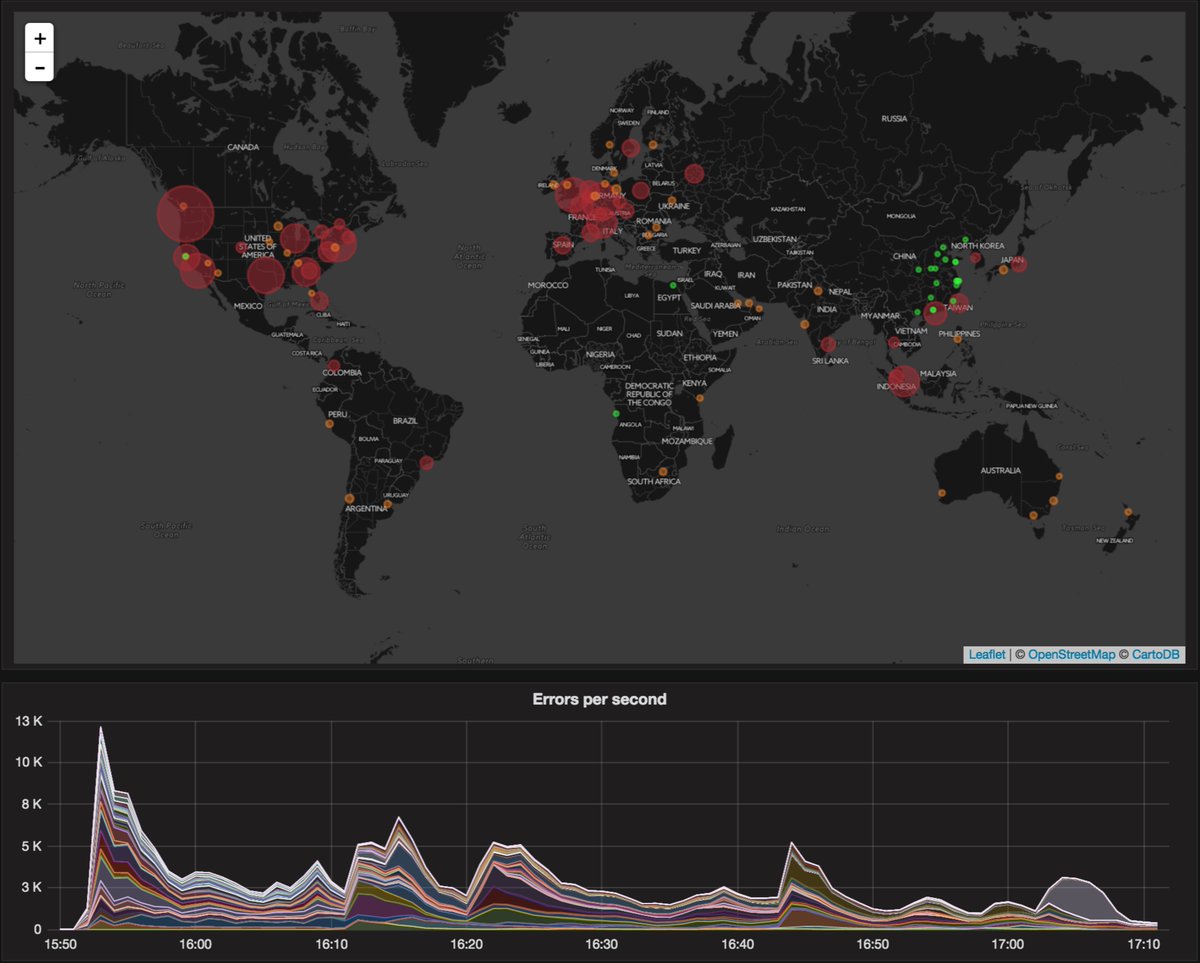Click the '17:00' time axis label

tap(1008, 944)
